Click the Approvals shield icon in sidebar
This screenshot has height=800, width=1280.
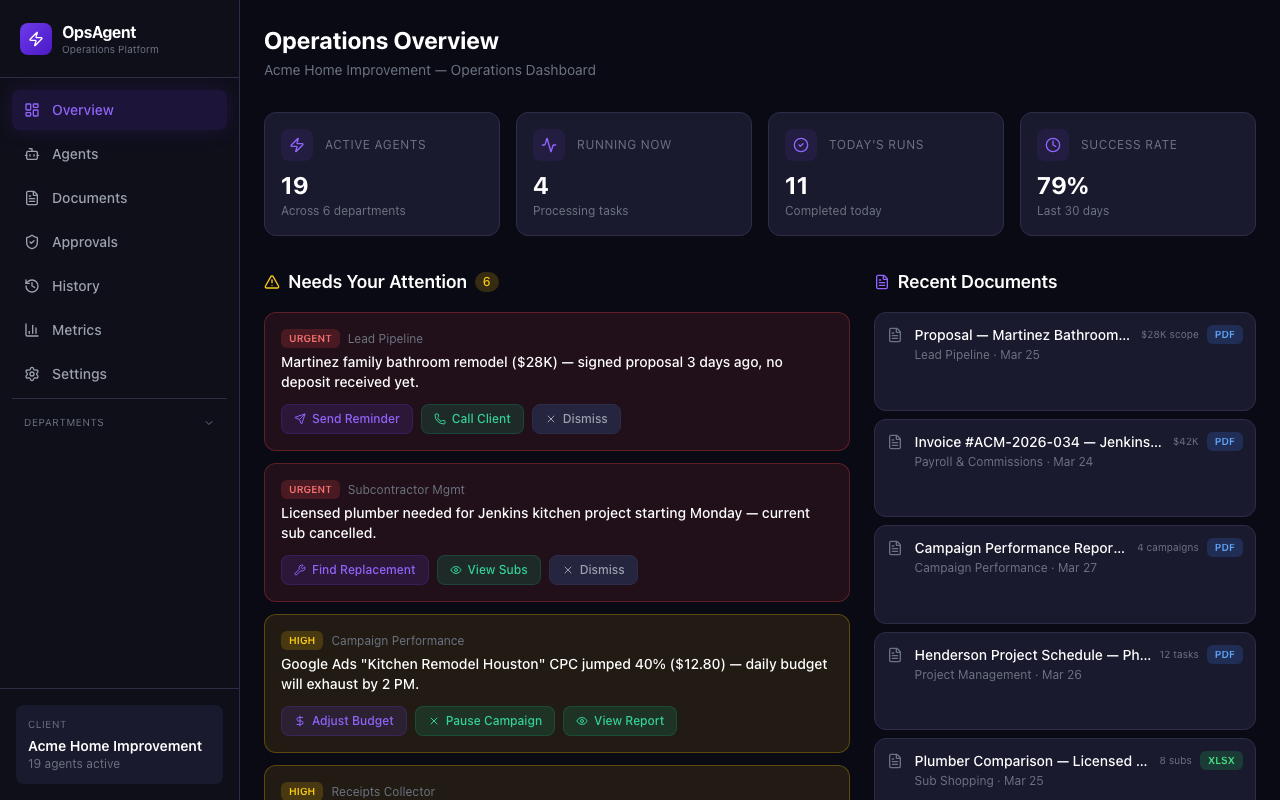pos(31,242)
